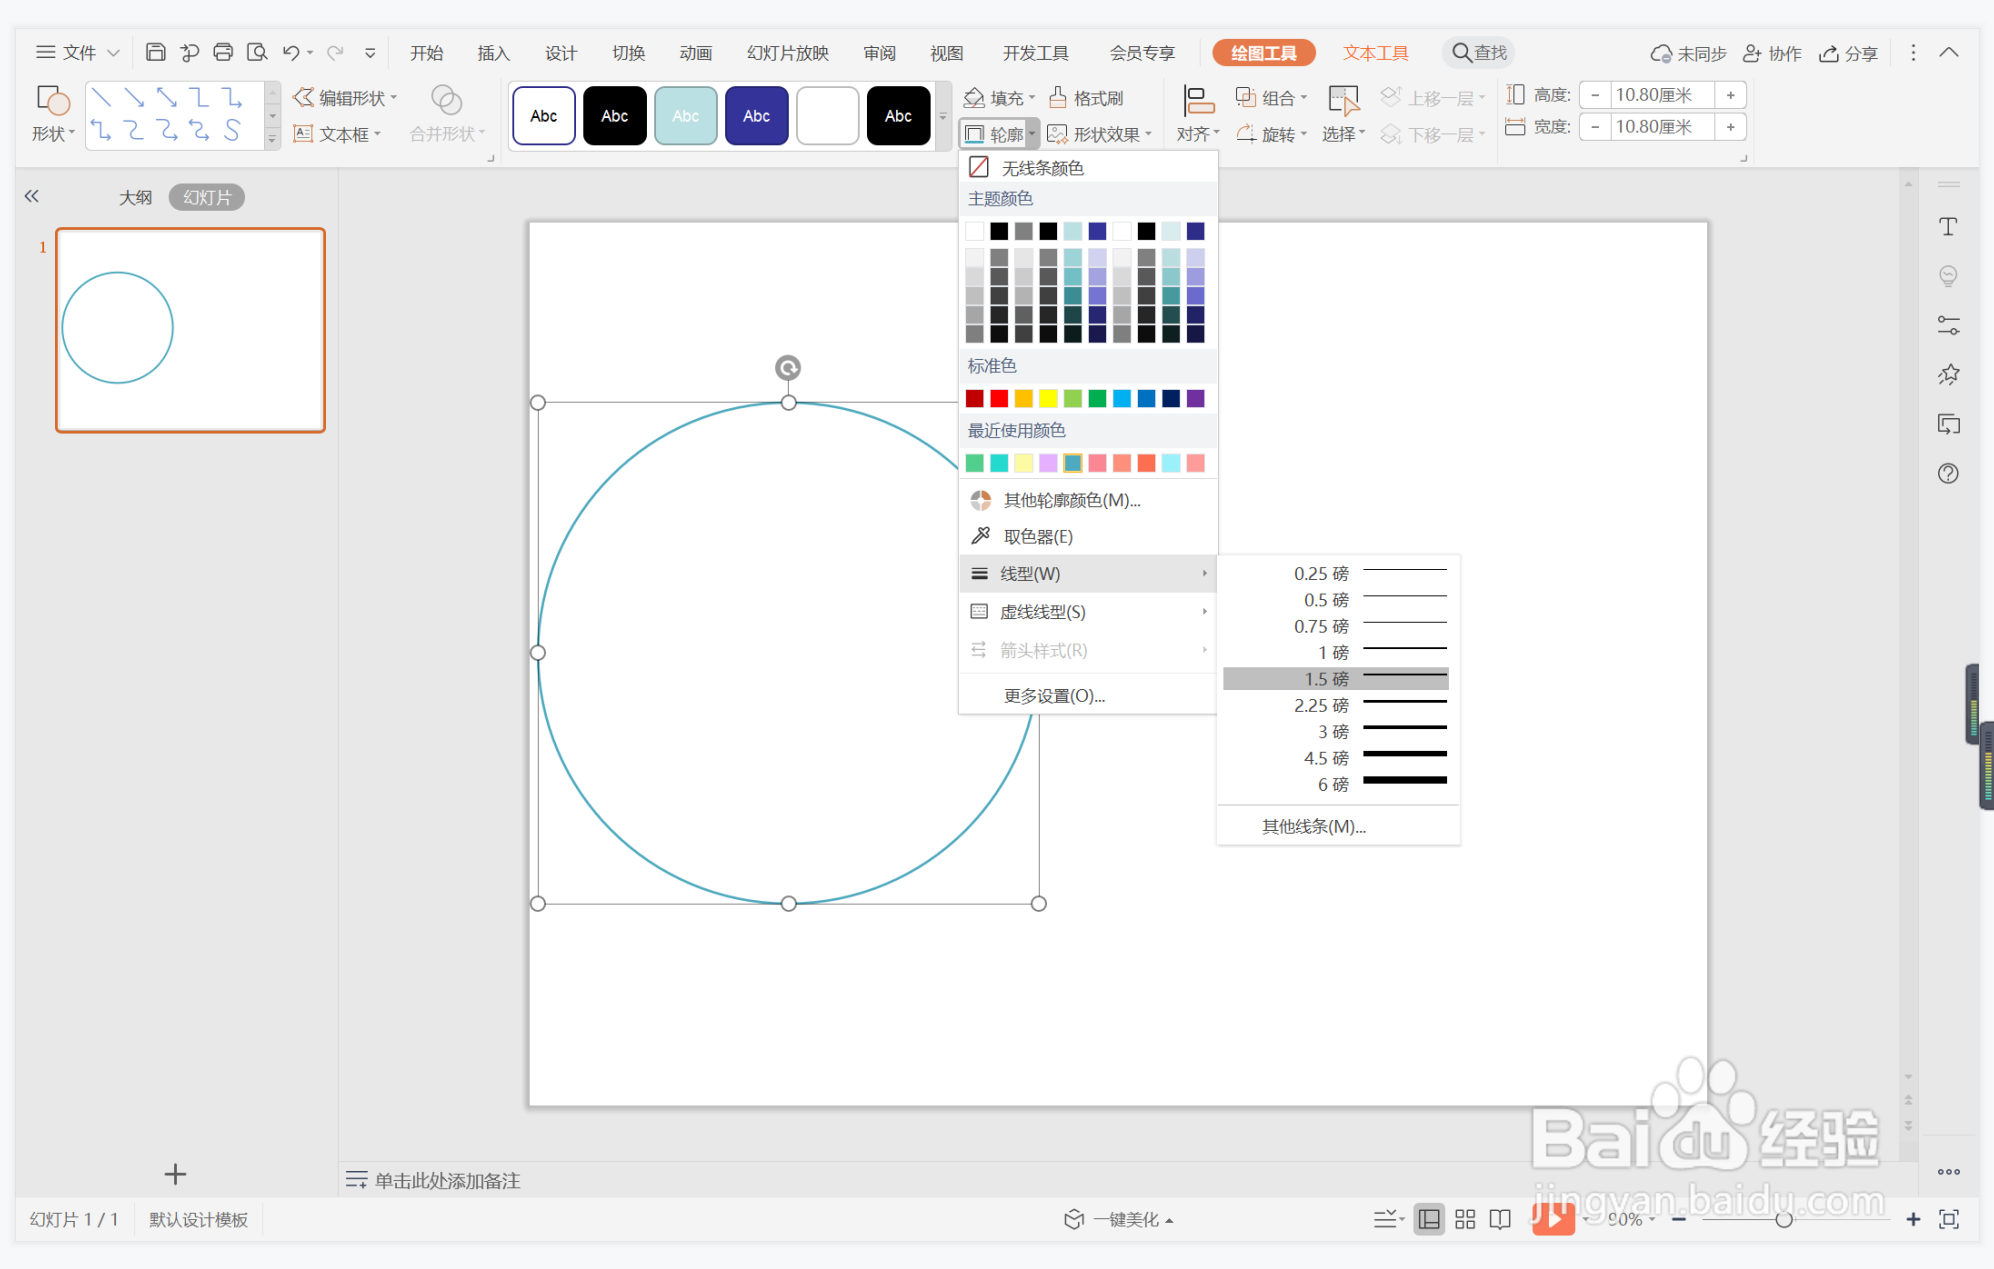
Task: Start slideshow with orange play button
Action: pyautogui.click(x=1552, y=1218)
